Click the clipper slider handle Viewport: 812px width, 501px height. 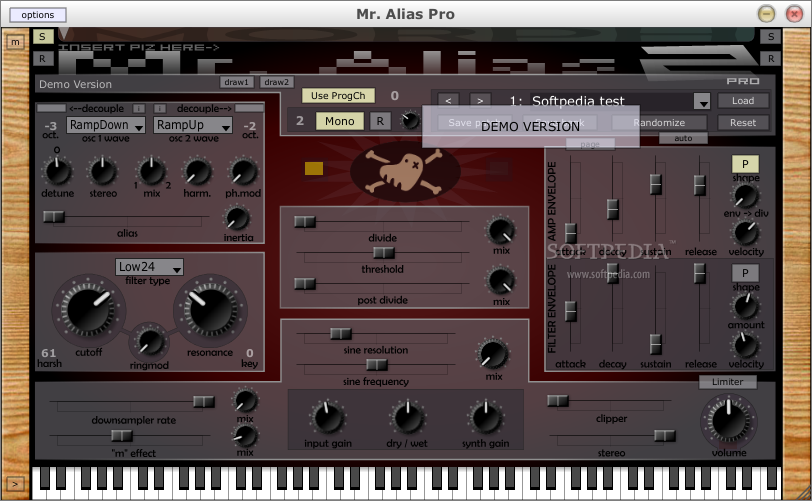(x=558, y=400)
